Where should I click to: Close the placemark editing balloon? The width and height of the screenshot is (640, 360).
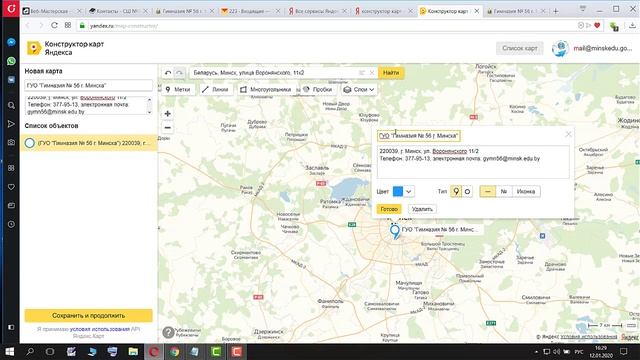568,134
